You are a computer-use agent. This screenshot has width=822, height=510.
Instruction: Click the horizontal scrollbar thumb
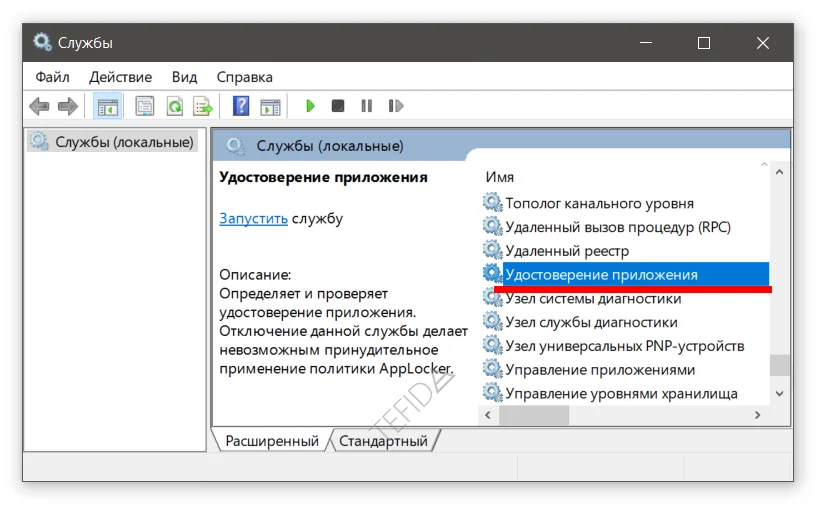pyautogui.click(x=534, y=415)
